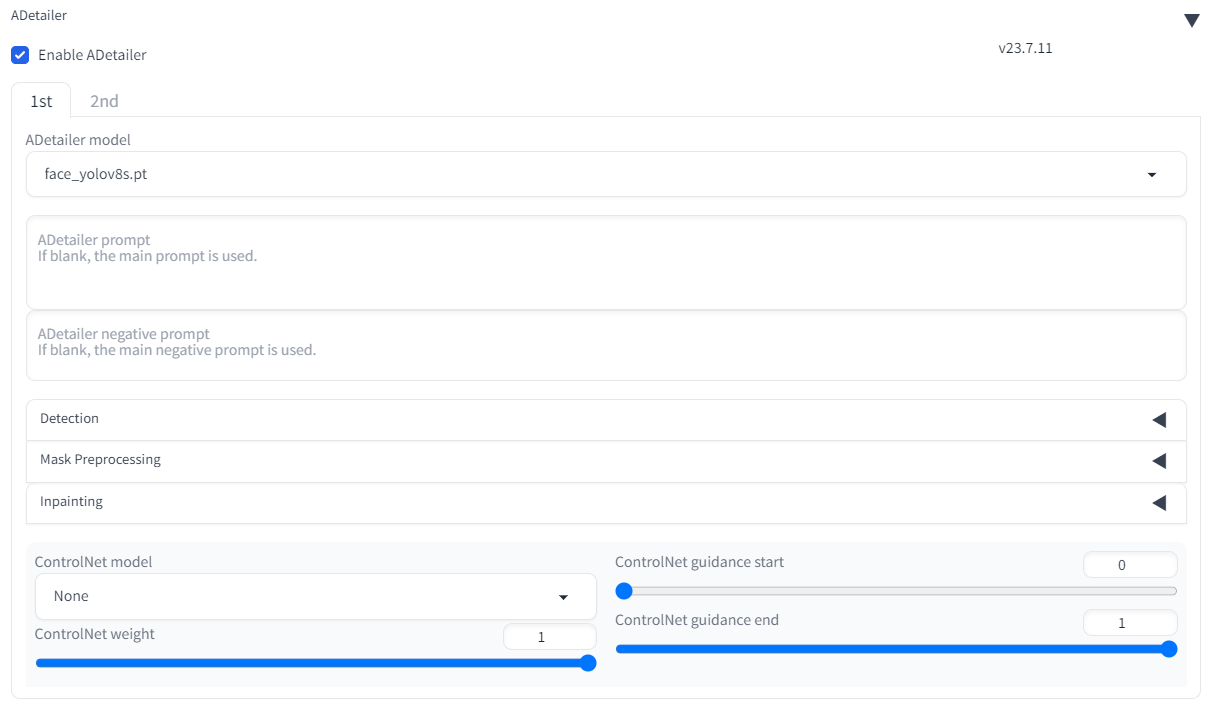This screenshot has width=1210, height=707.
Task: Click the Mask Preprocessing triangle icon
Action: (x=1159, y=461)
